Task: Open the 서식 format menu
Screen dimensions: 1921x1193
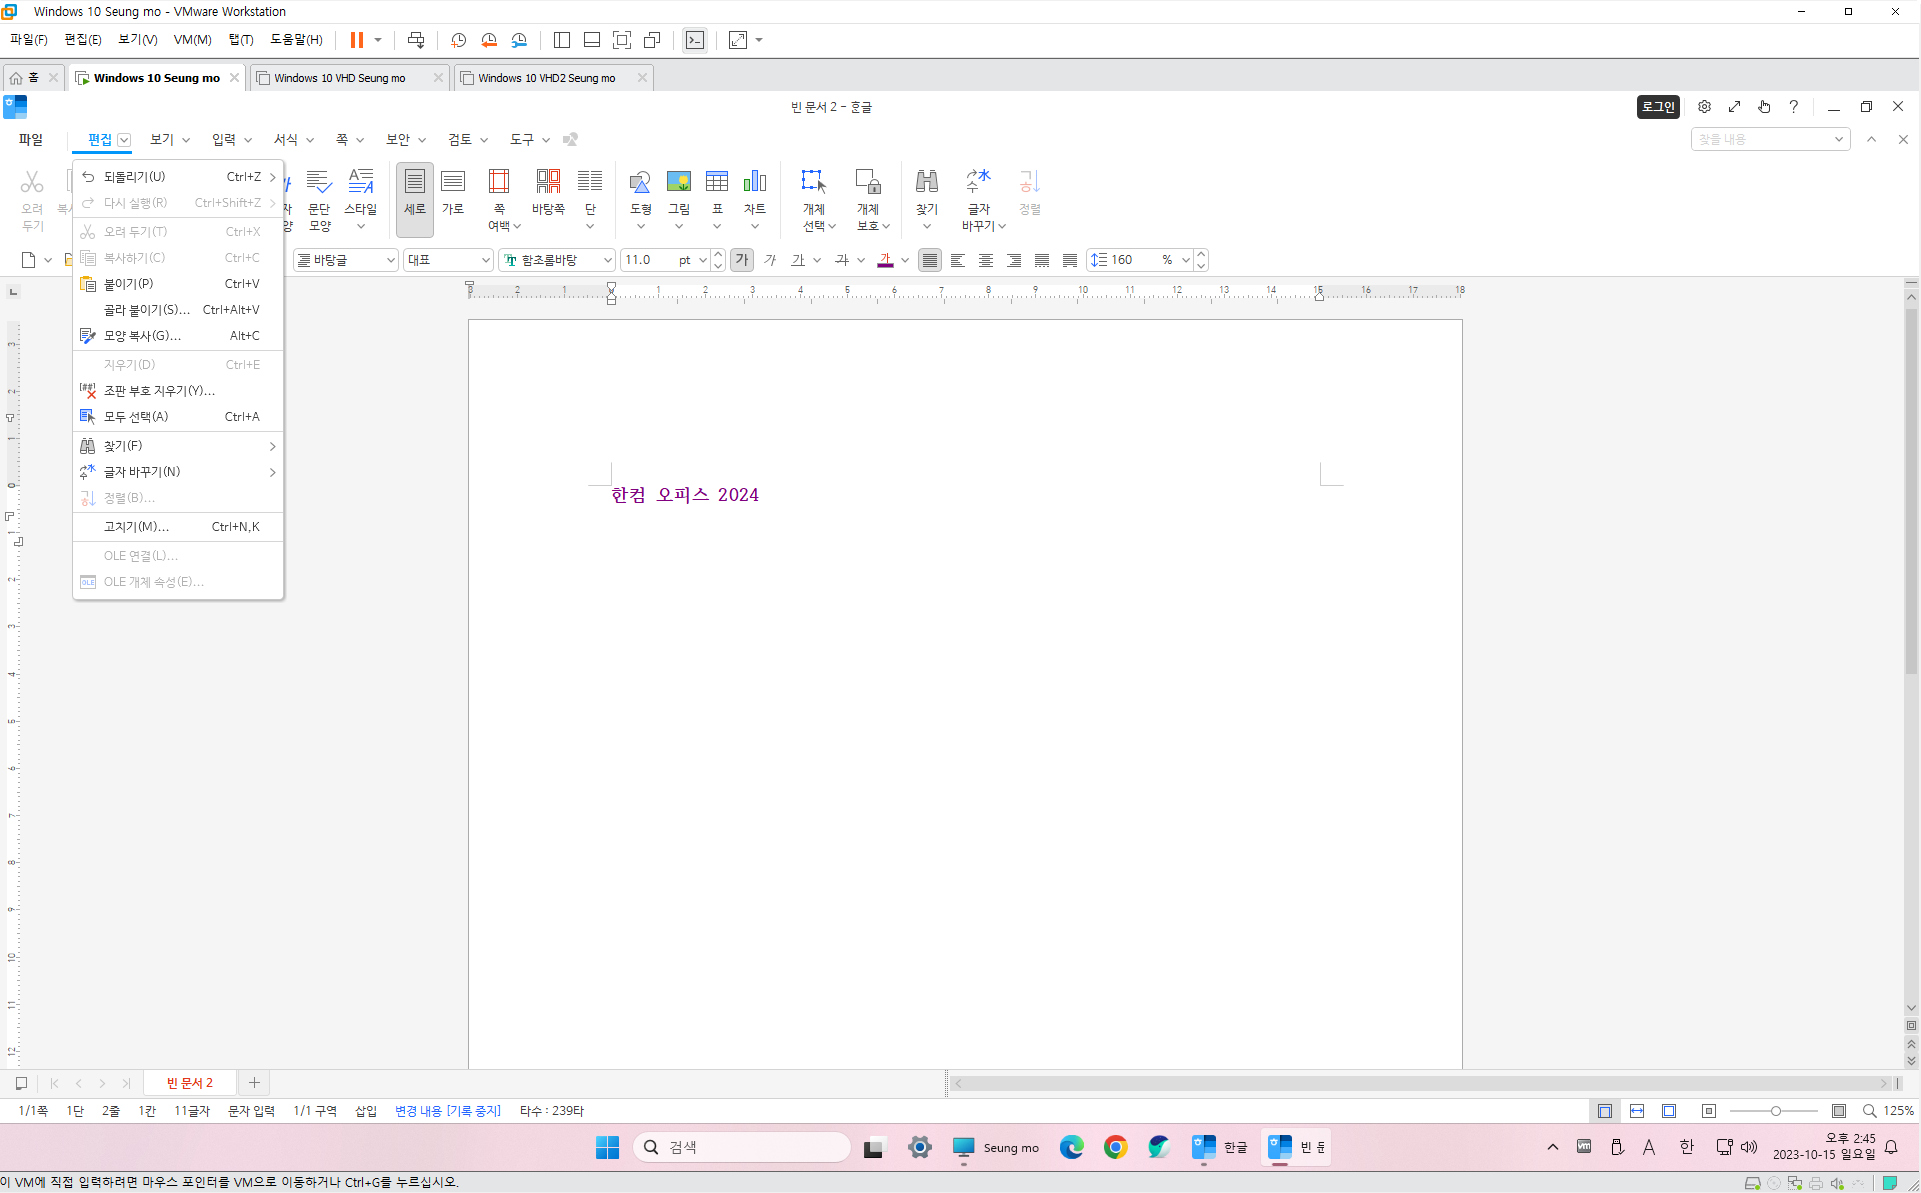Action: (286, 140)
